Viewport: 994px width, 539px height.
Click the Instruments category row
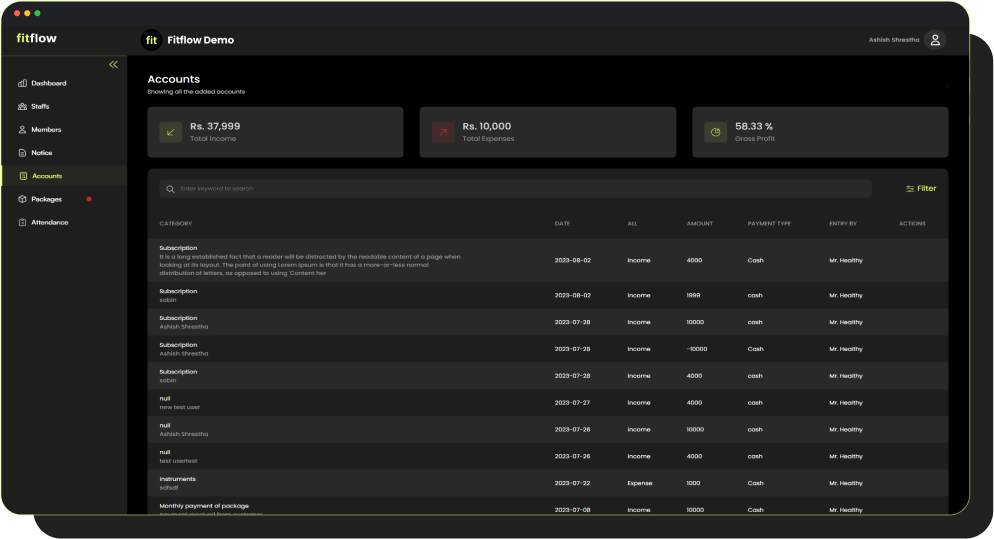tap(548, 483)
